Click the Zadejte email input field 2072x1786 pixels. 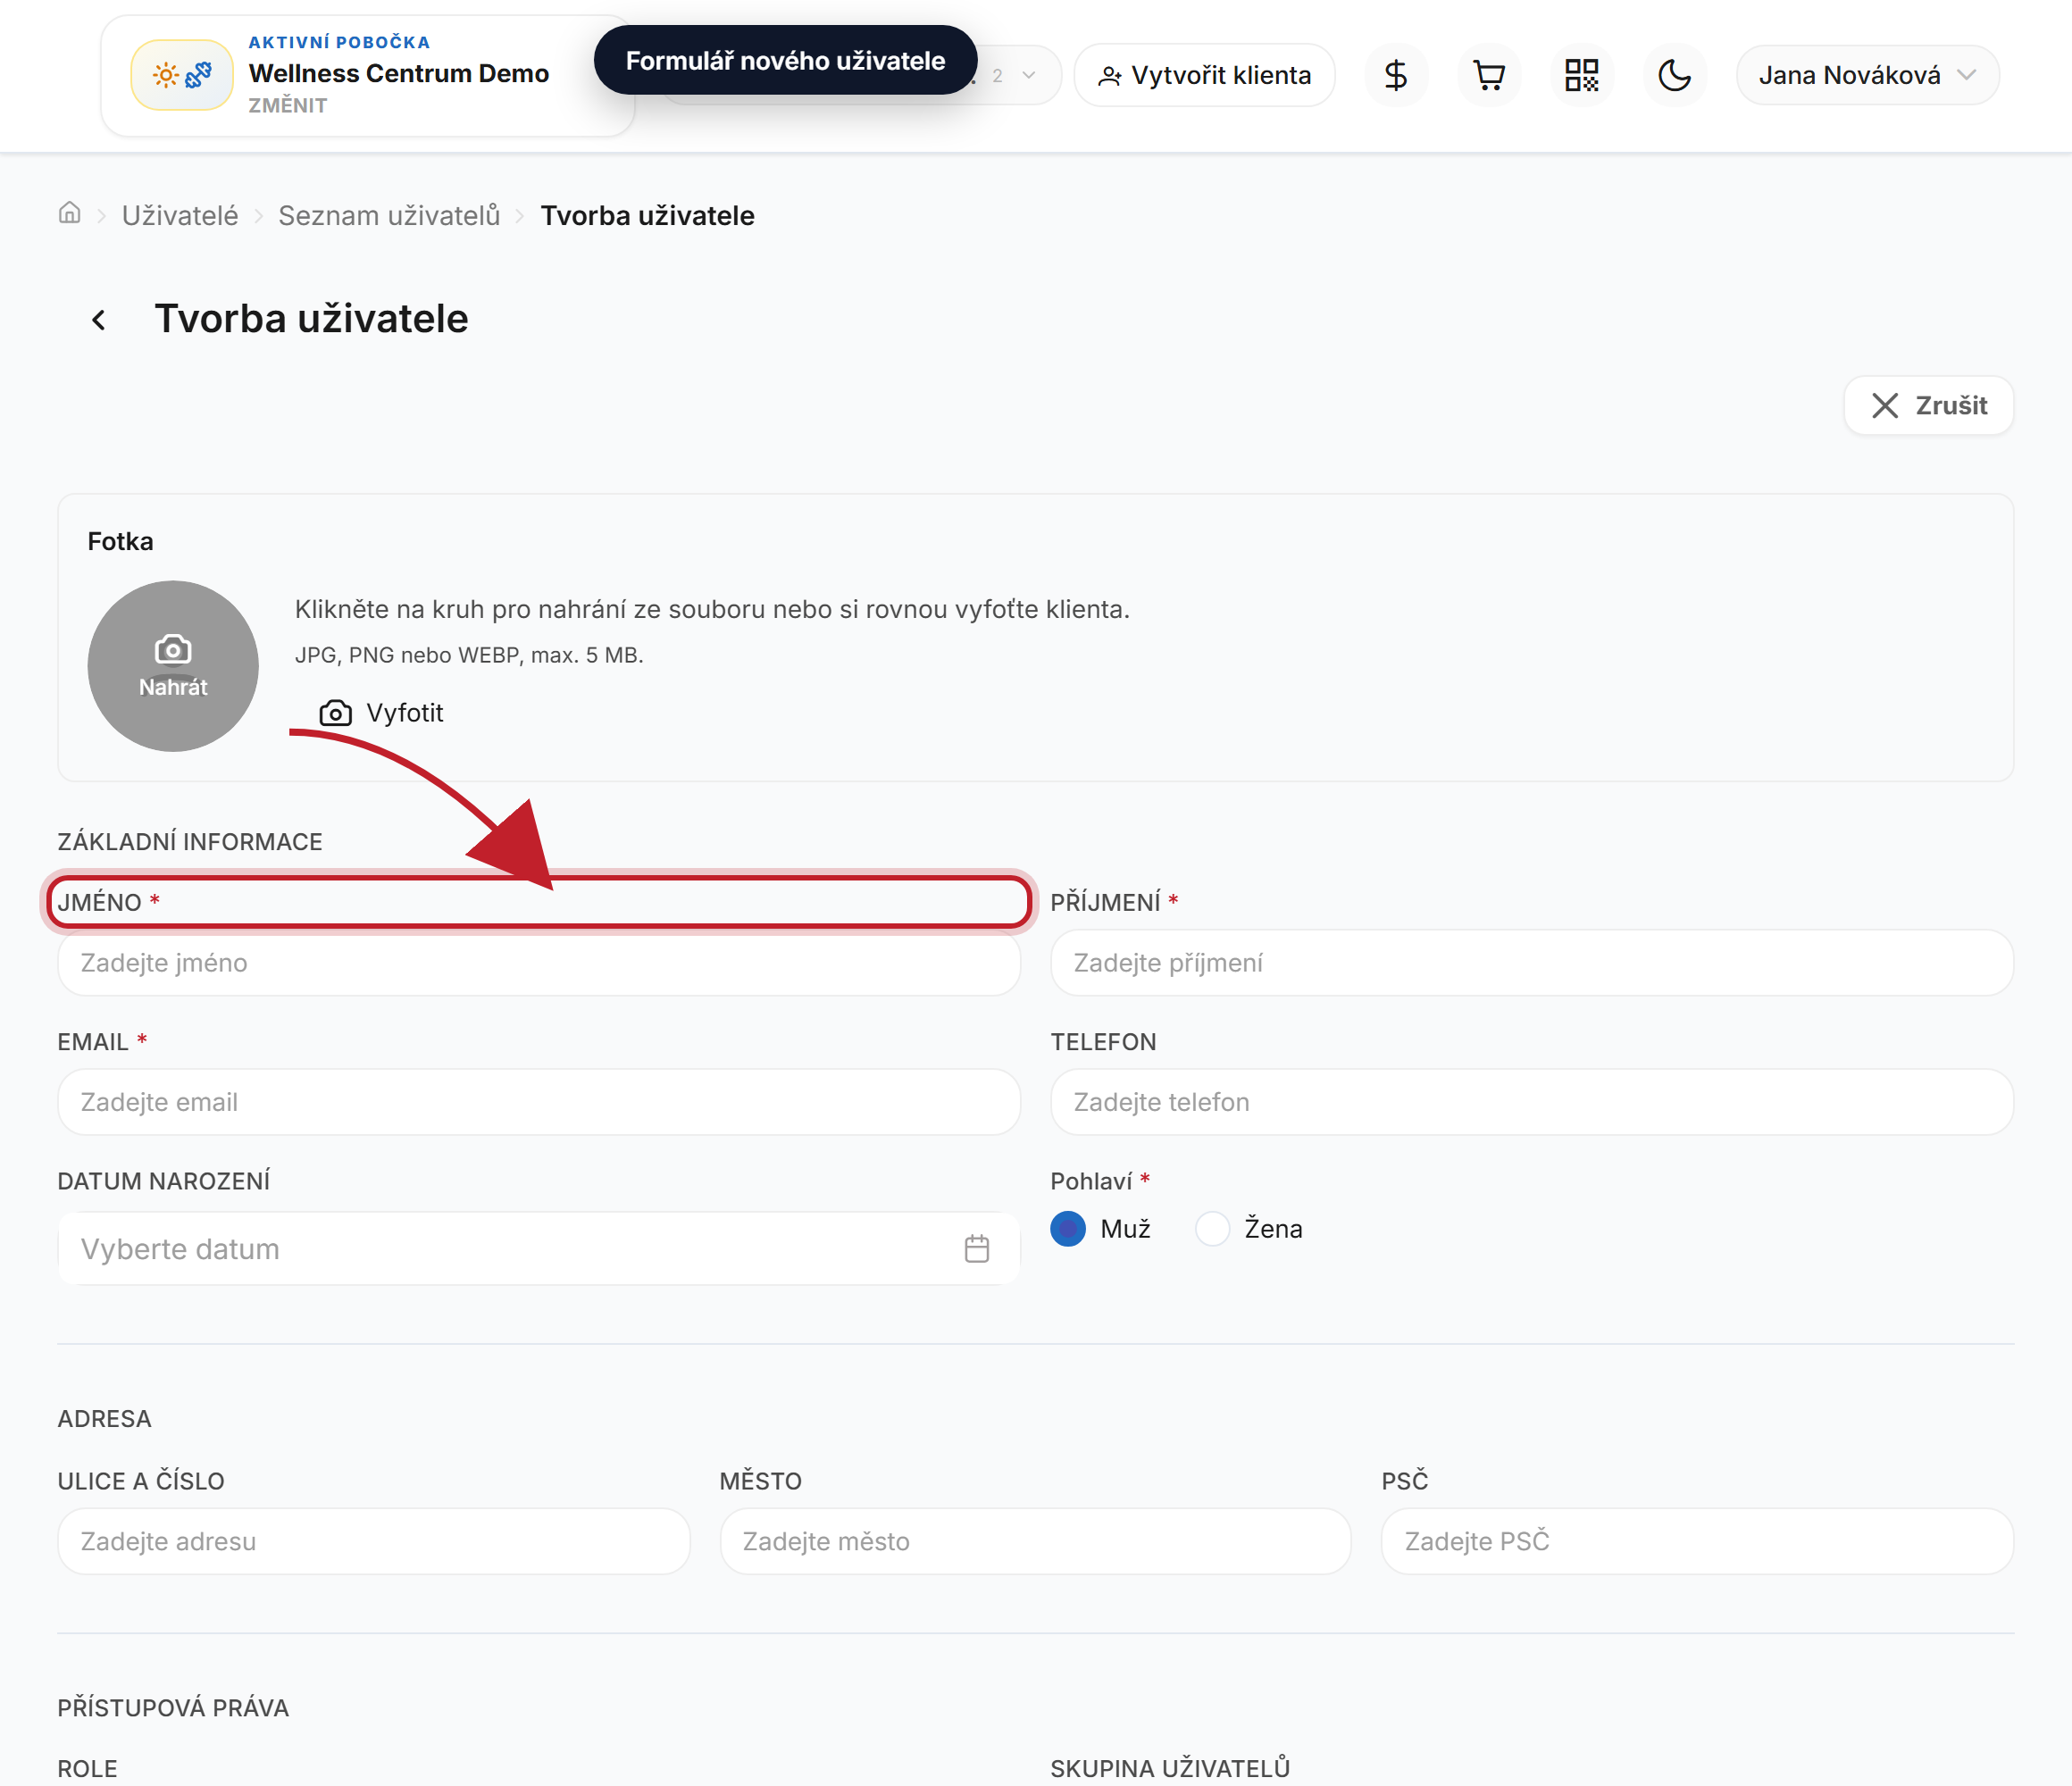539,1102
